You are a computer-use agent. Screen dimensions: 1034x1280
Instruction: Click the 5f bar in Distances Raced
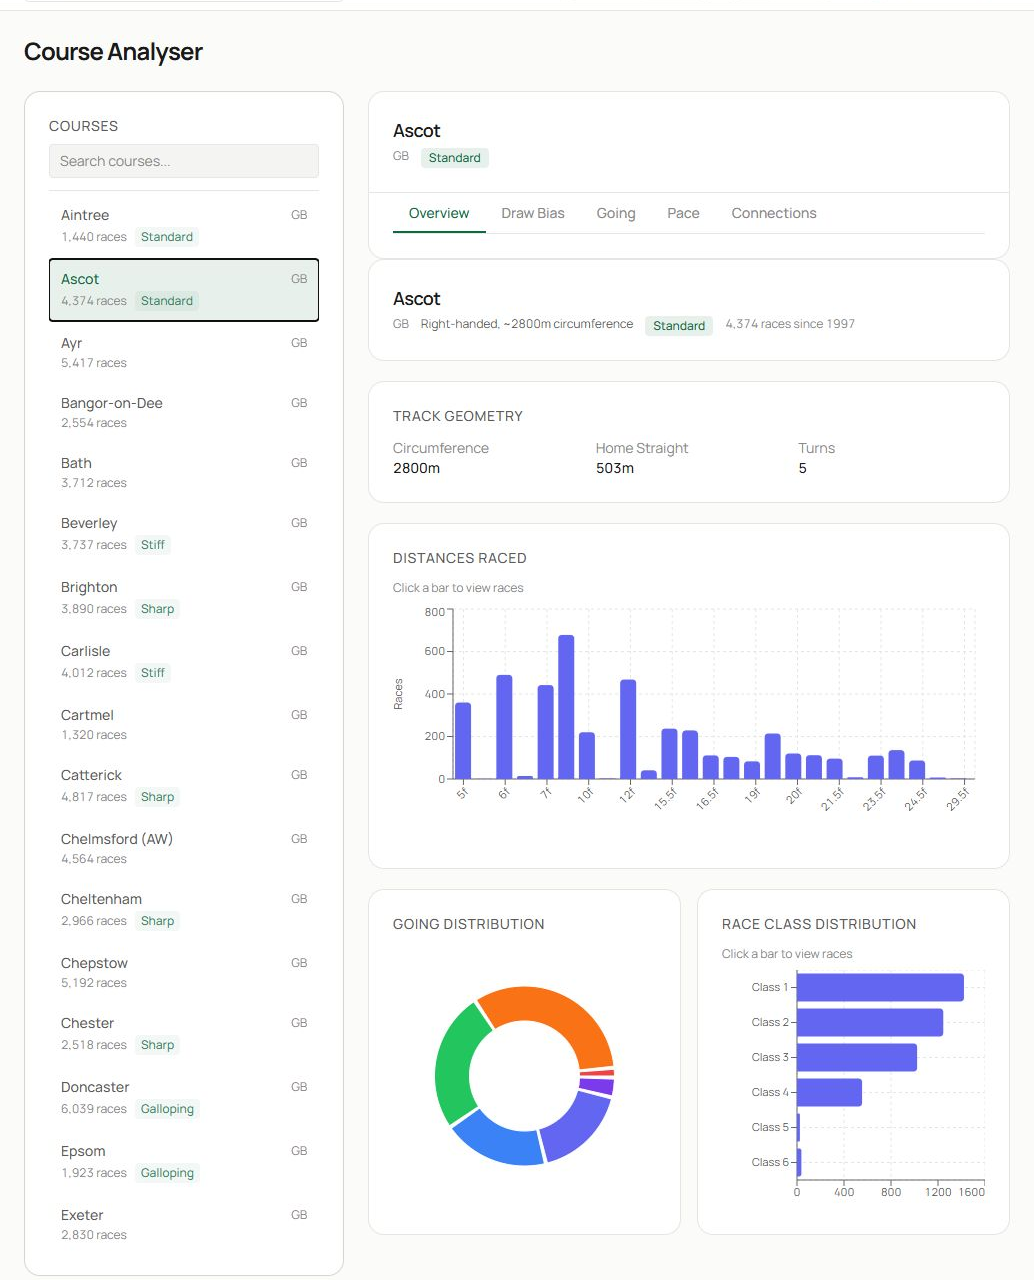(x=463, y=741)
